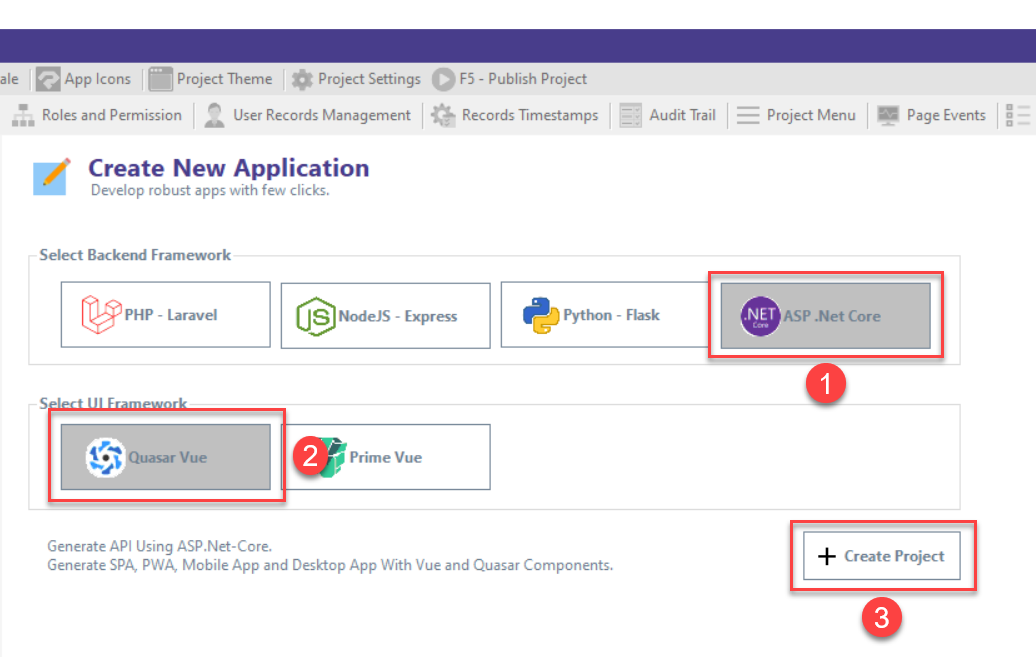The height and width of the screenshot is (657, 1036).
Task: Click the Project Settings gear icon
Action: [302, 79]
